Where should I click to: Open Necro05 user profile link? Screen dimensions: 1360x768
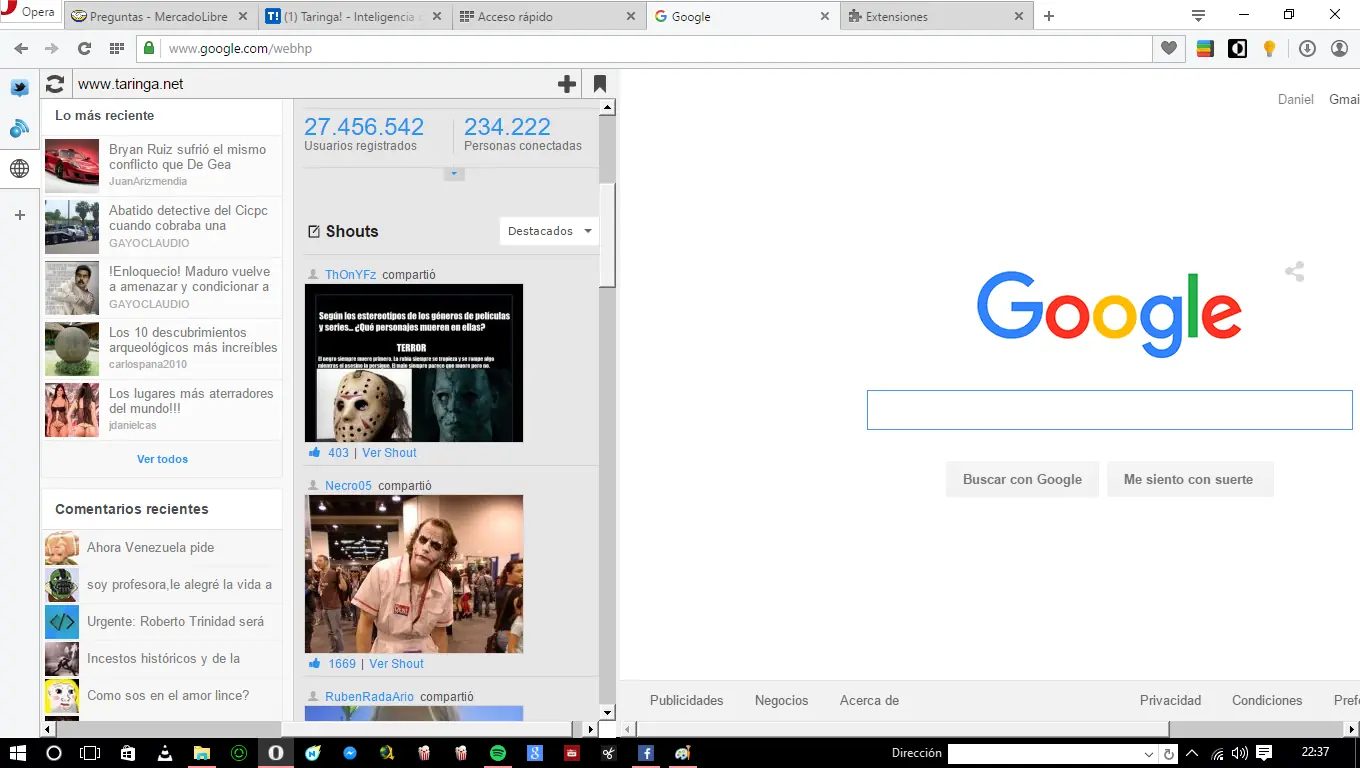pyautogui.click(x=348, y=486)
